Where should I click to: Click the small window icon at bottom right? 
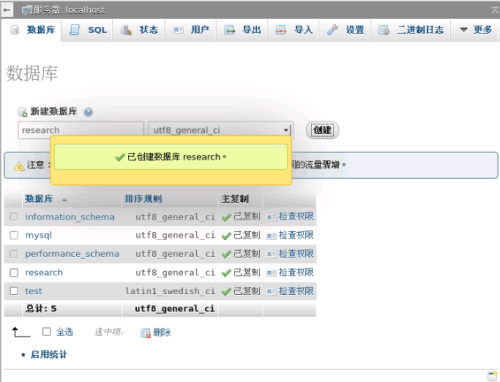[x=492, y=376]
